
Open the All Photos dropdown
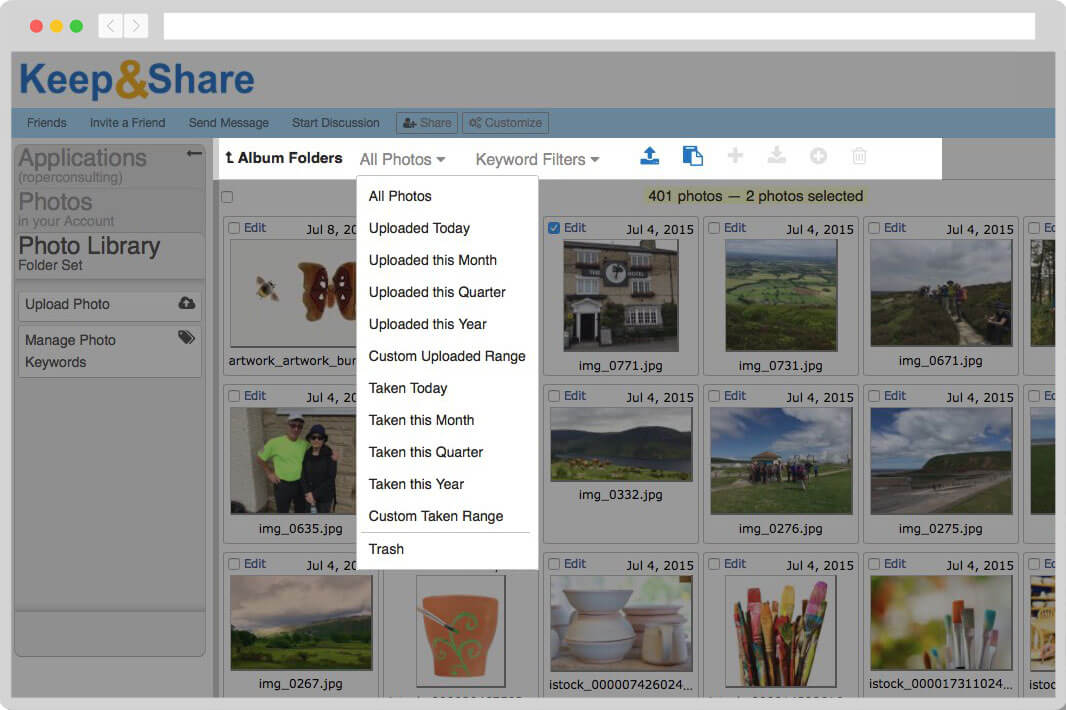(402, 159)
